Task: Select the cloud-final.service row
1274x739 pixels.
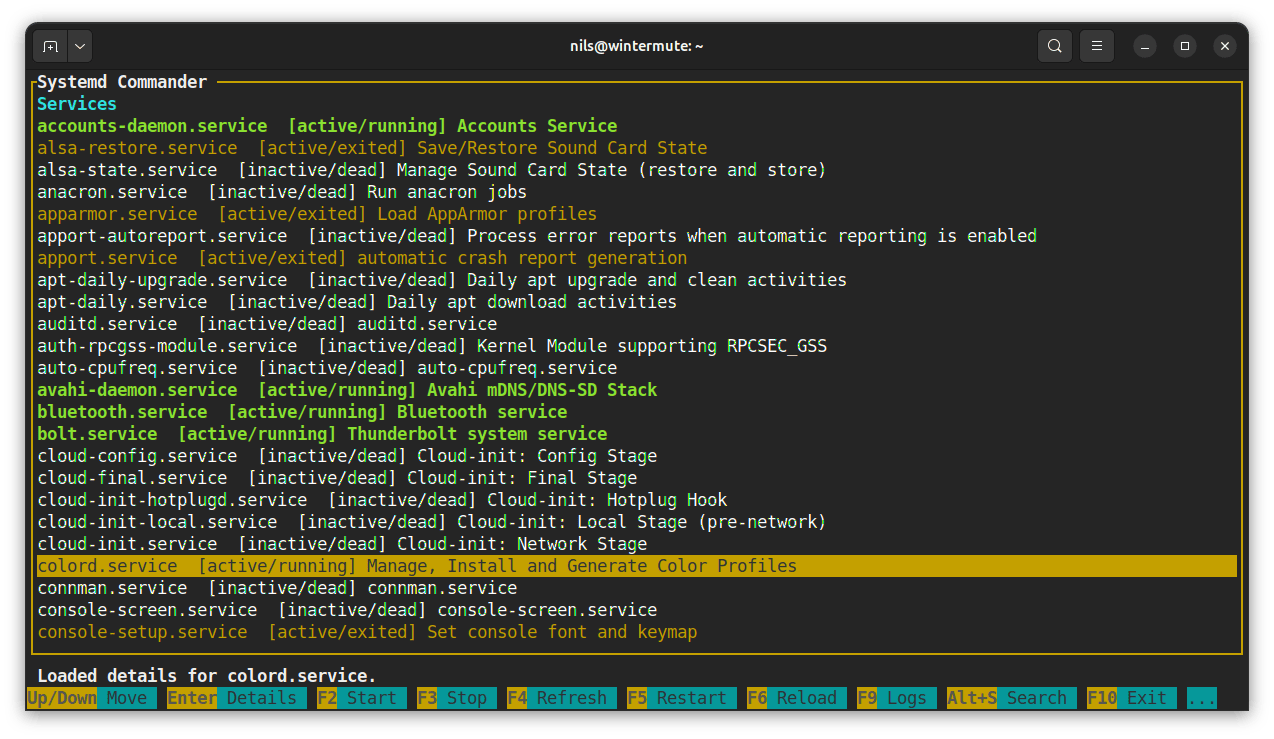Action: (x=637, y=478)
